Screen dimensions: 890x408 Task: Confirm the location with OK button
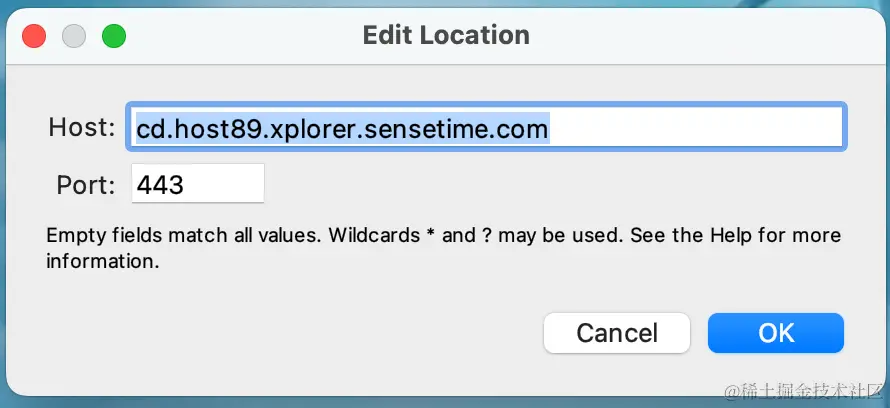point(775,333)
